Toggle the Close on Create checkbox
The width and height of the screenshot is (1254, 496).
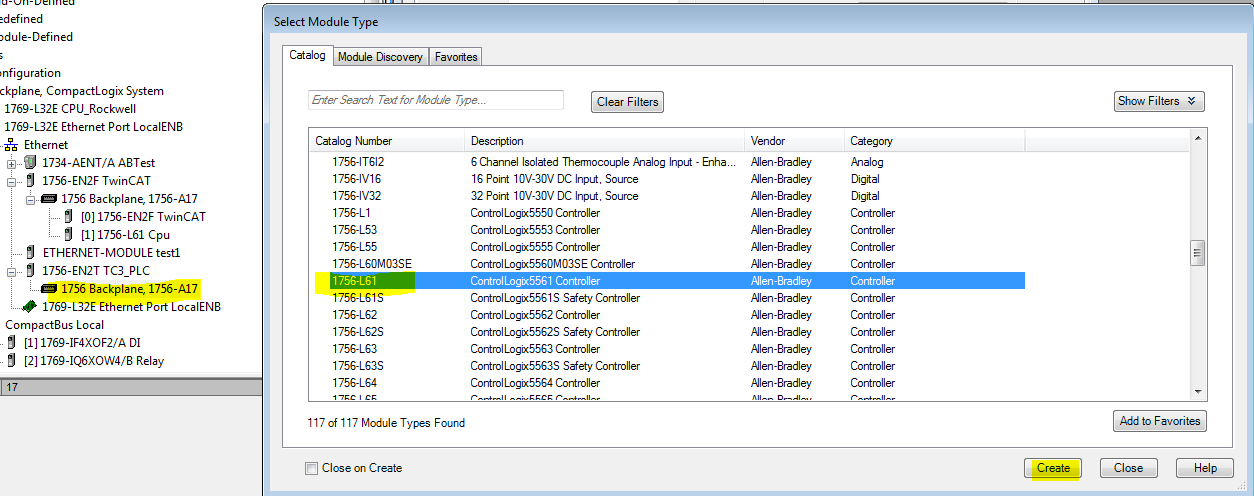[311, 468]
